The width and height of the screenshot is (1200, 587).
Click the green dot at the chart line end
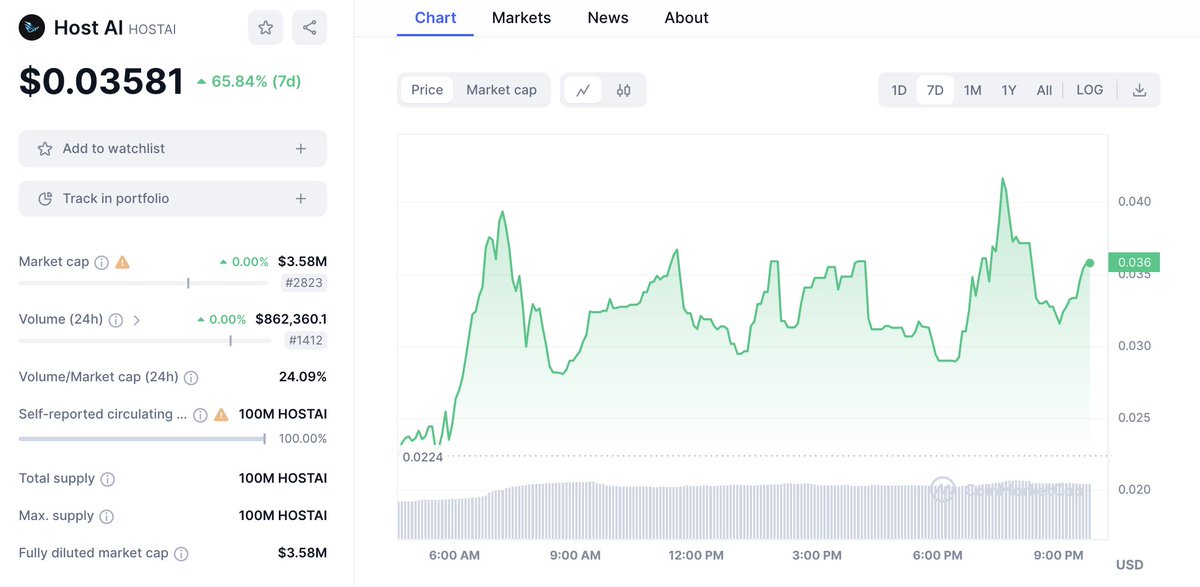point(1089,263)
